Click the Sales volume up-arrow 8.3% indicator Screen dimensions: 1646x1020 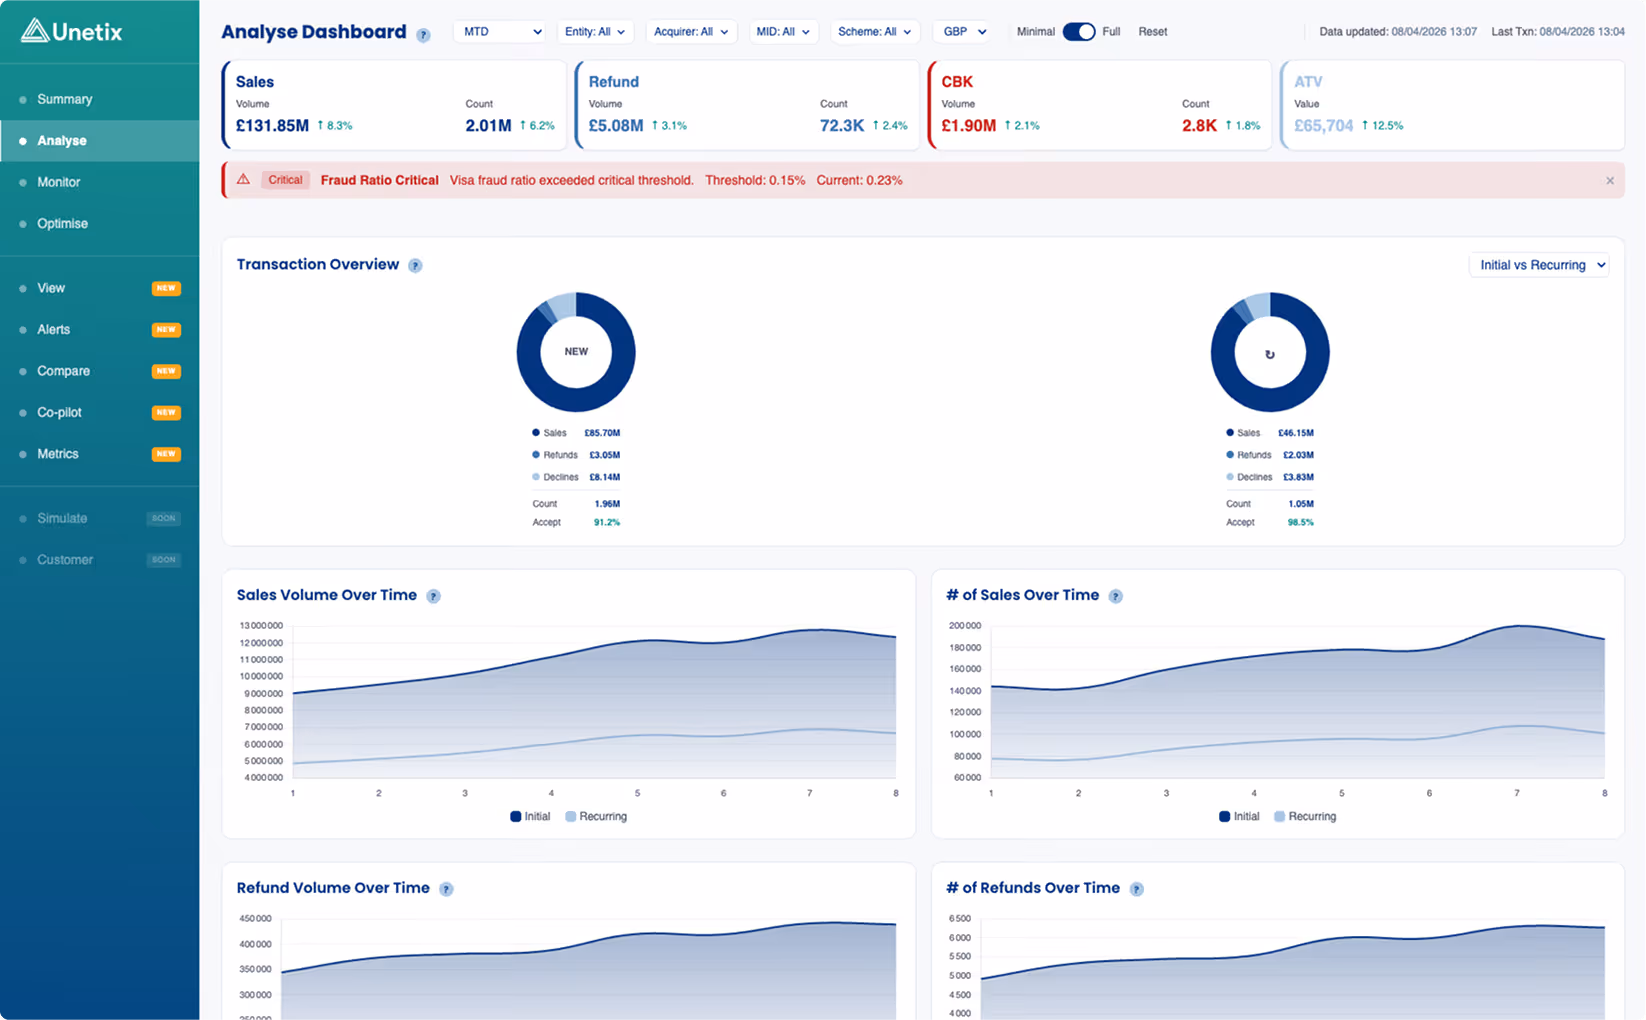[335, 126]
